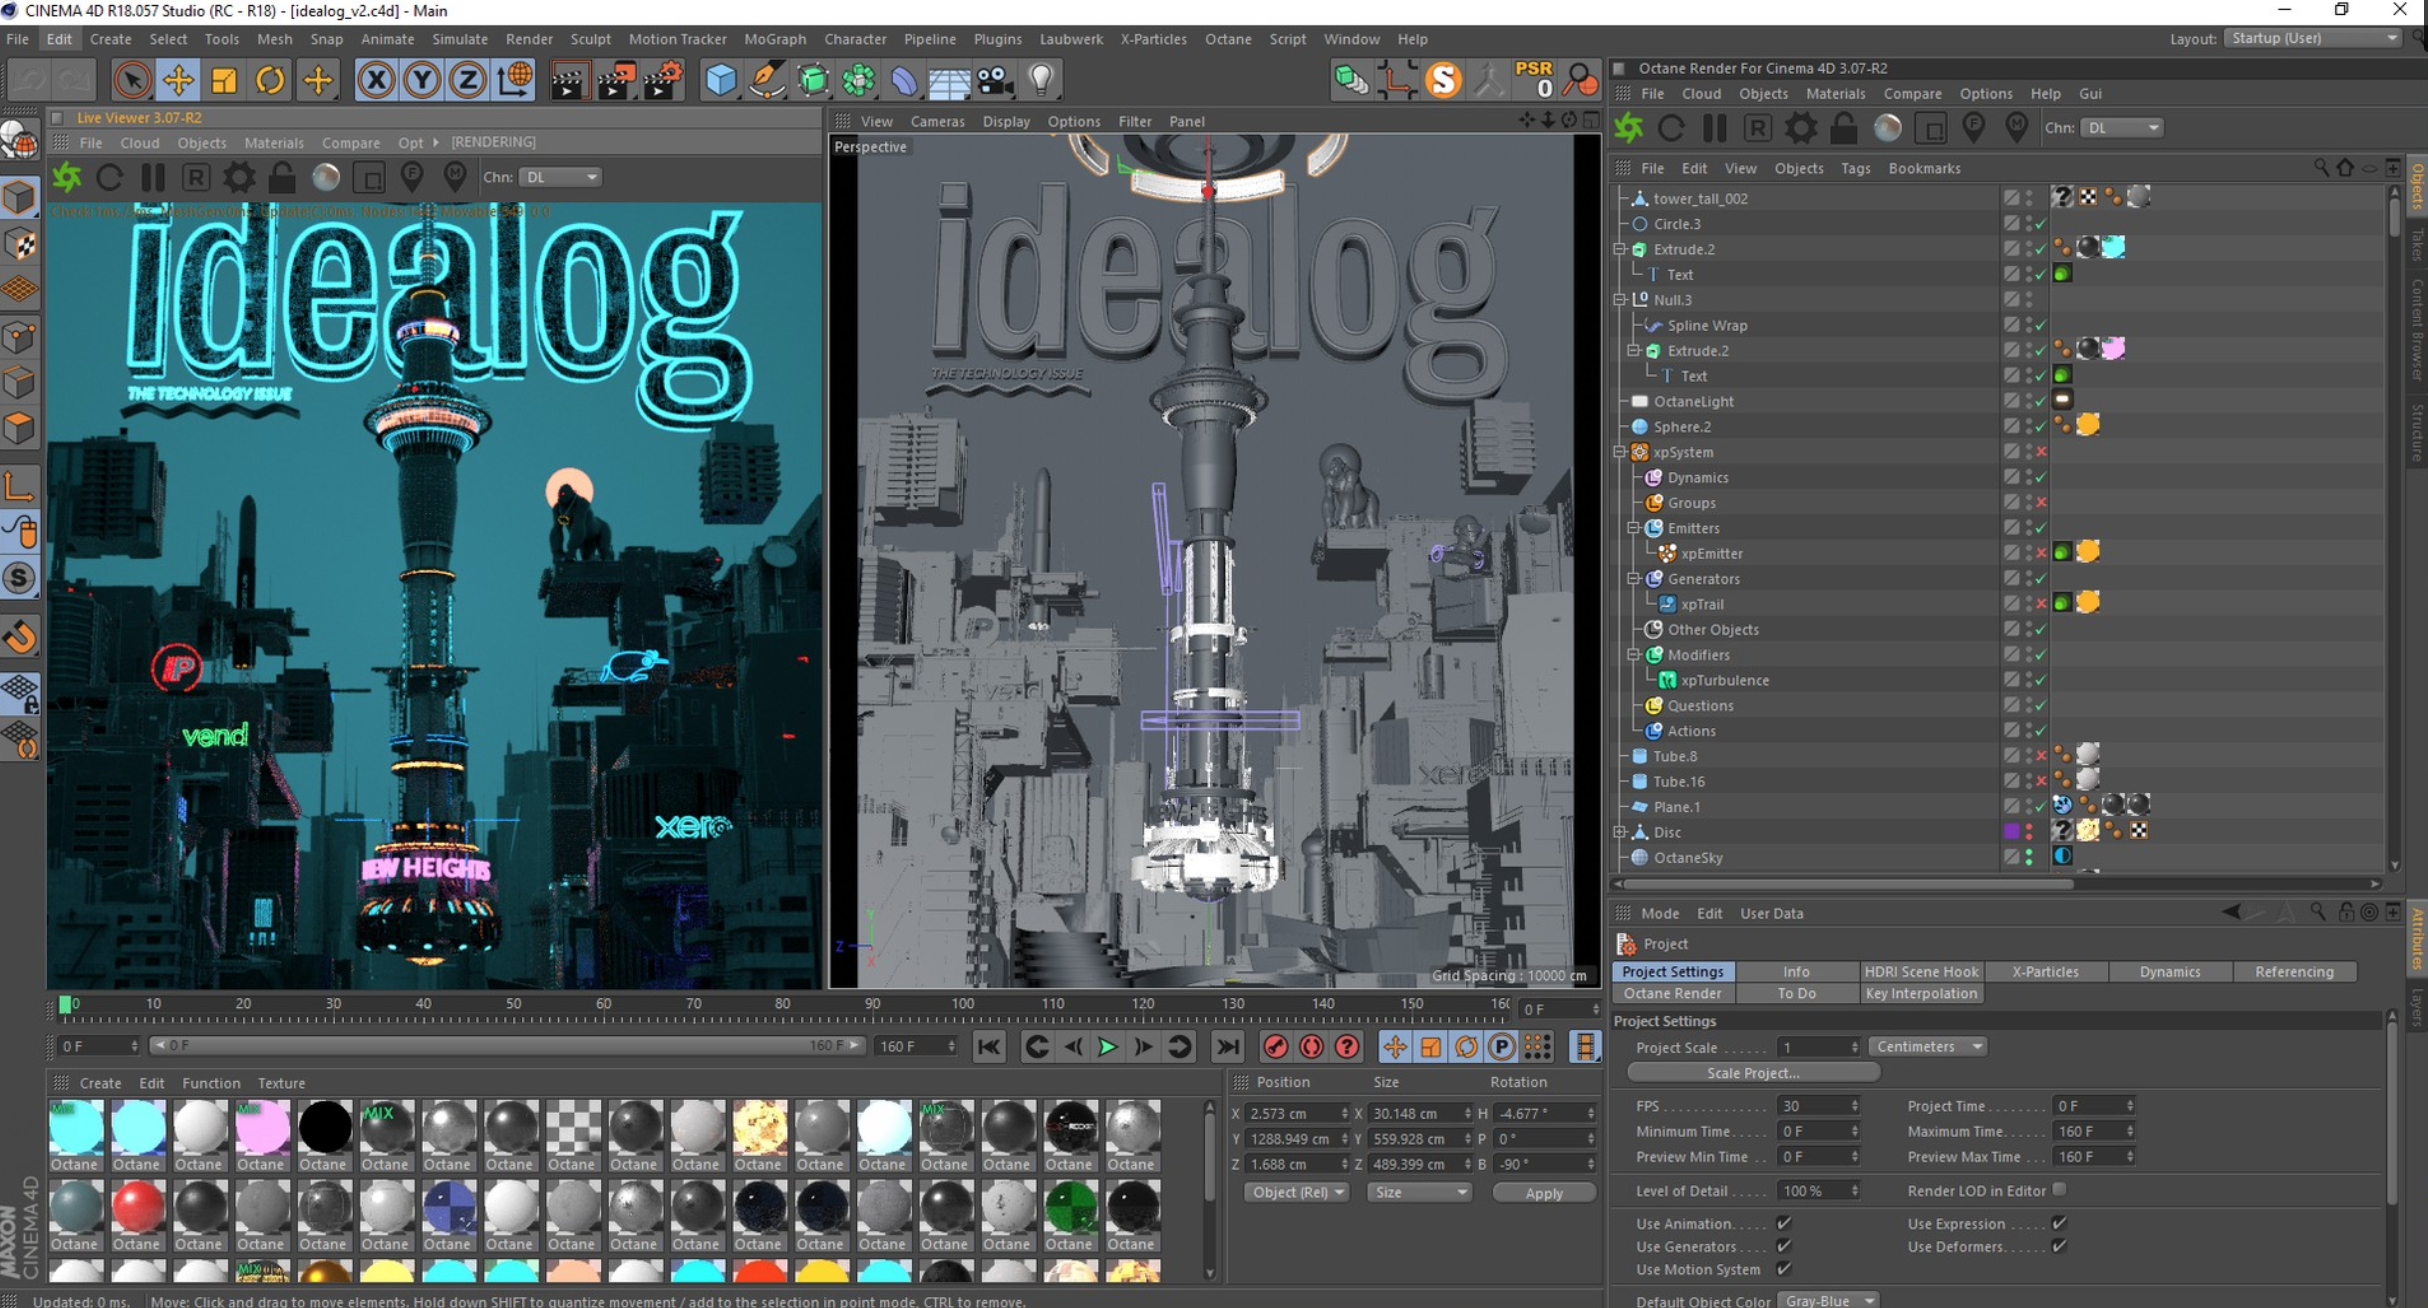Image resolution: width=2428 pixels, height=1308 pixels.
Task: Collapse the xpSystem tree item
Action: 1620,452
